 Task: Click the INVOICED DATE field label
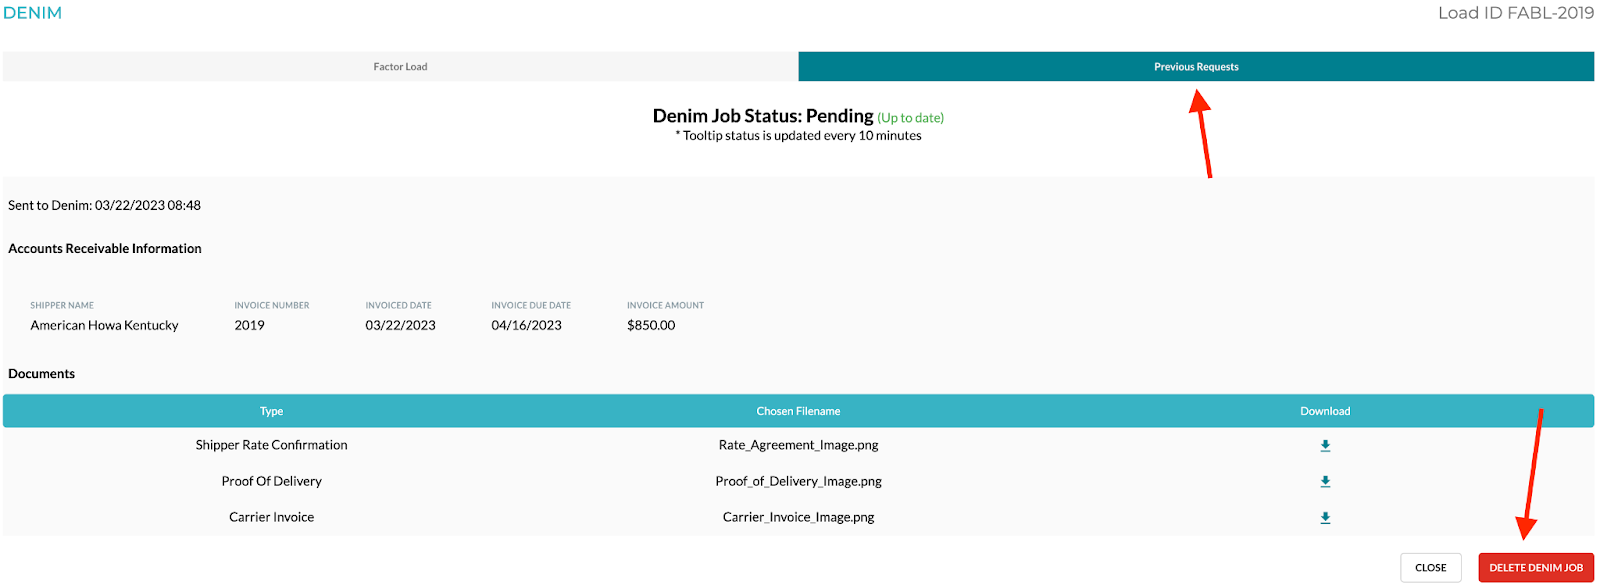point(399,306)
